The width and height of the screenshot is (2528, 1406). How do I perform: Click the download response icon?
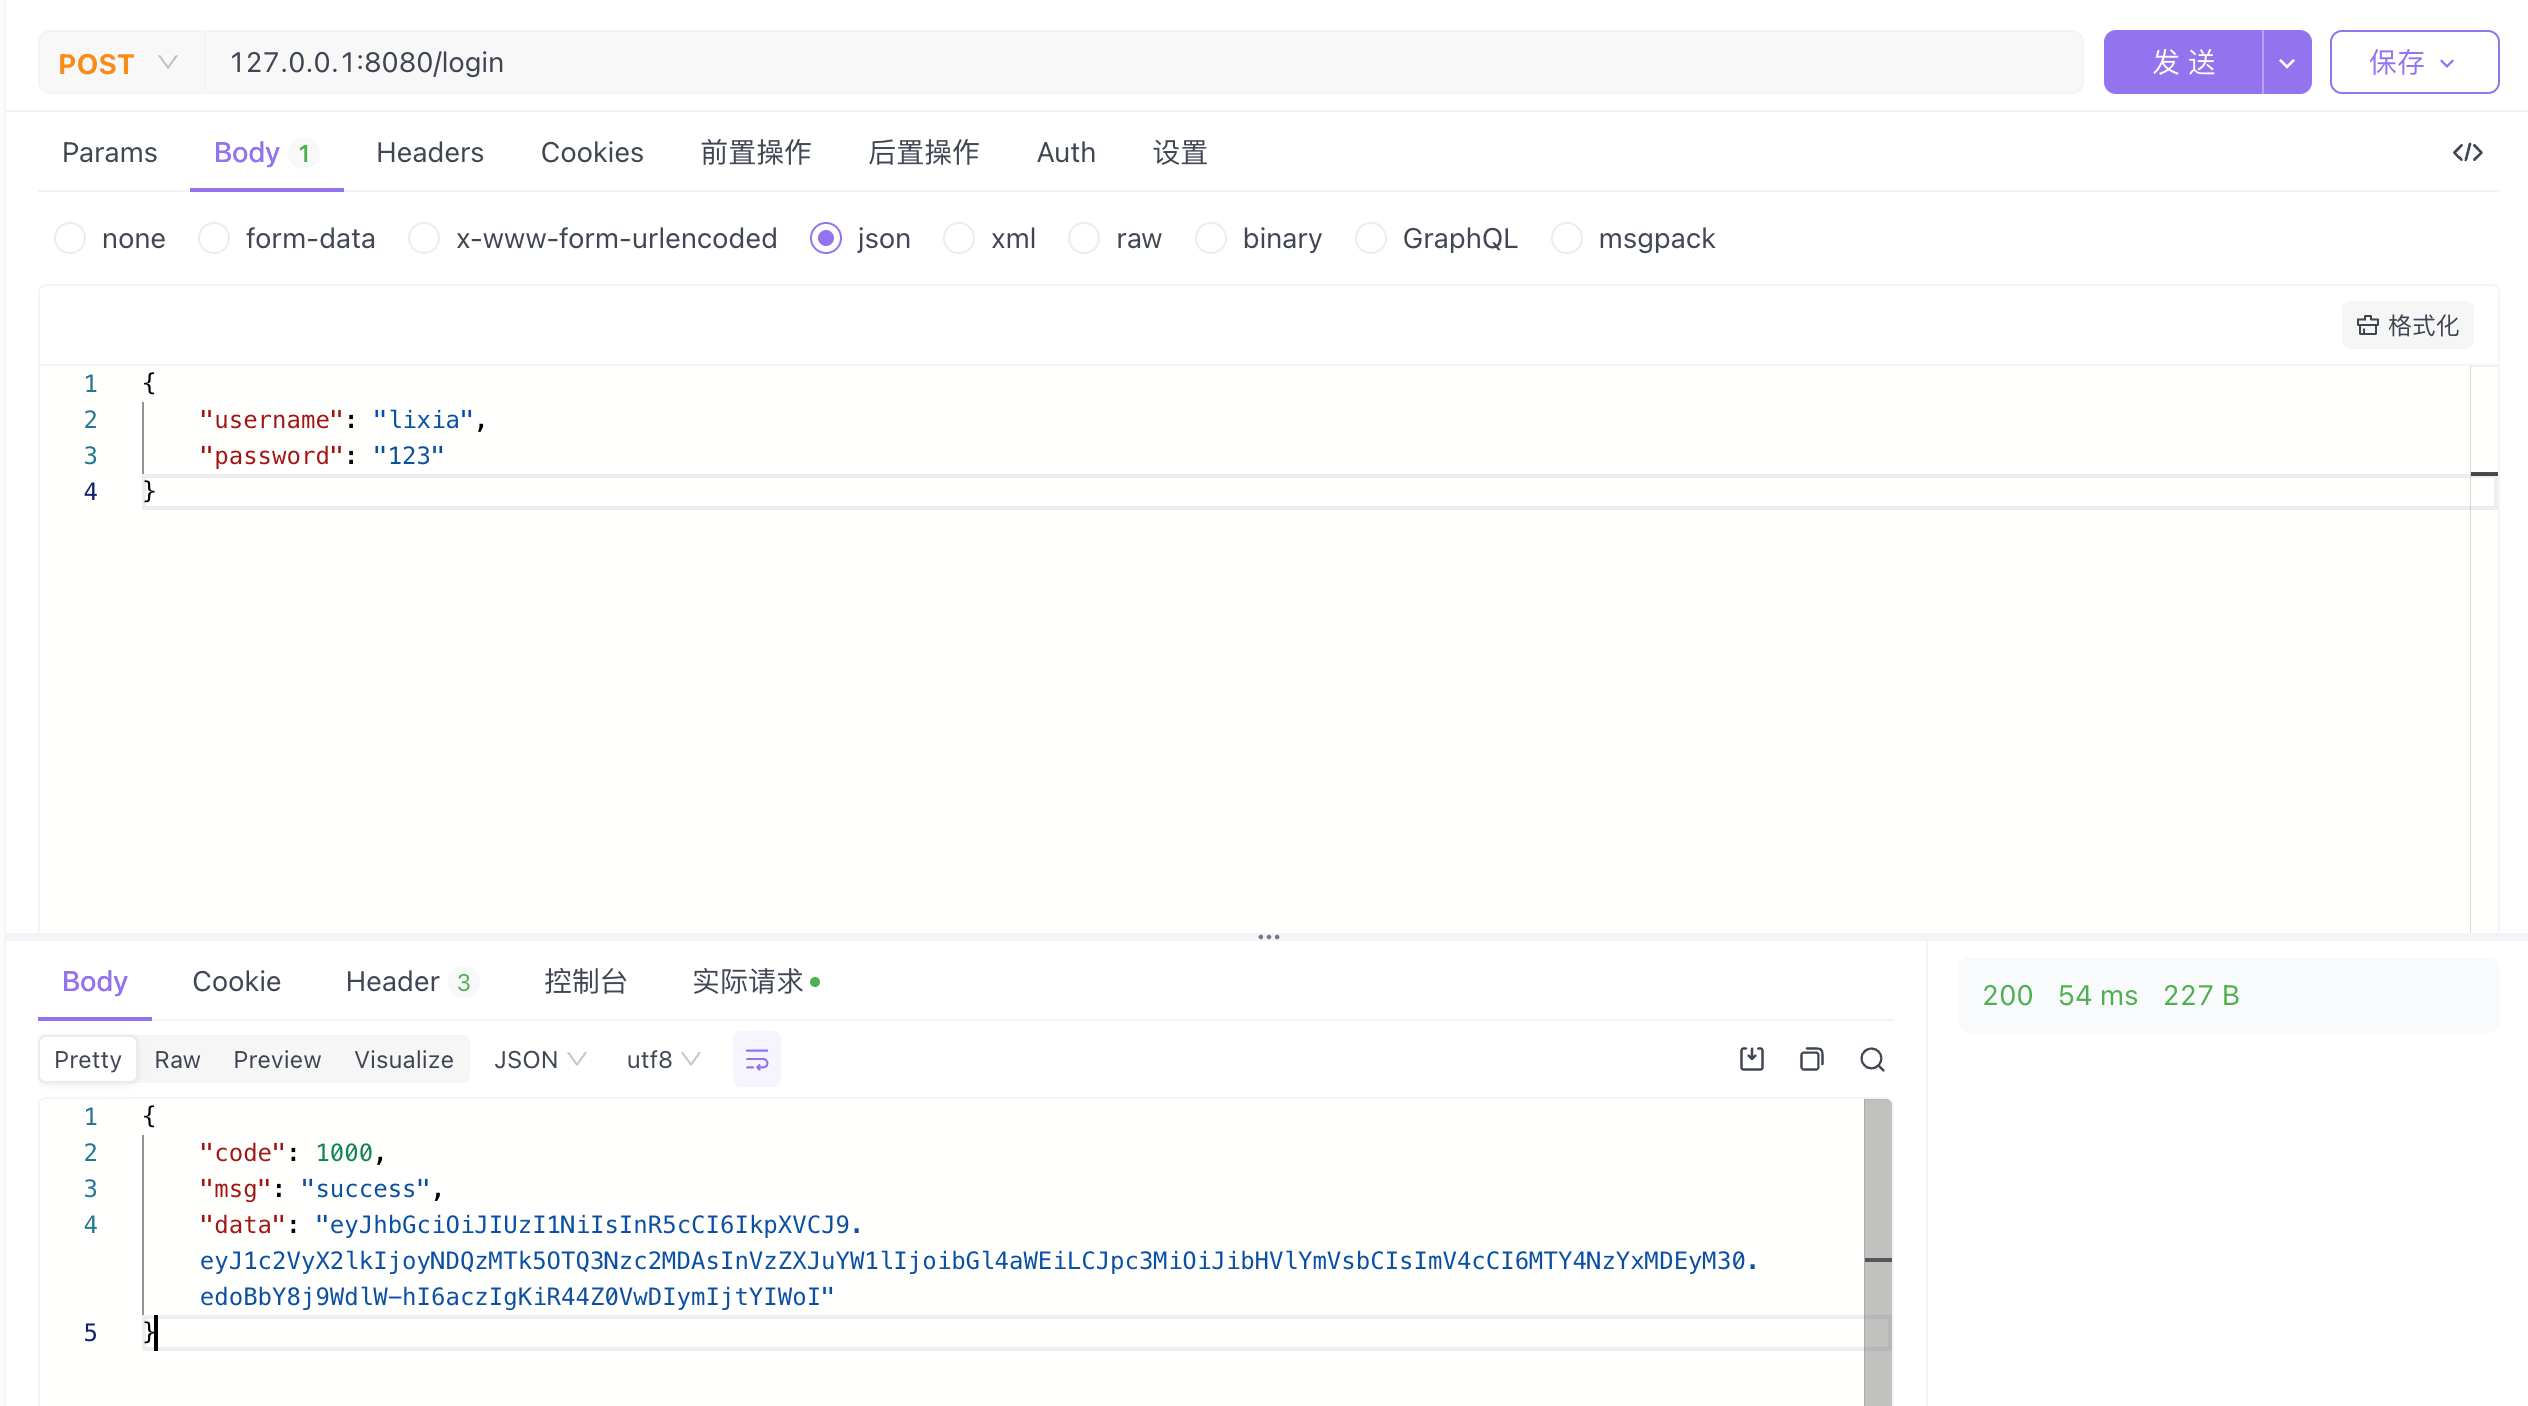tap(1751, 1059)
